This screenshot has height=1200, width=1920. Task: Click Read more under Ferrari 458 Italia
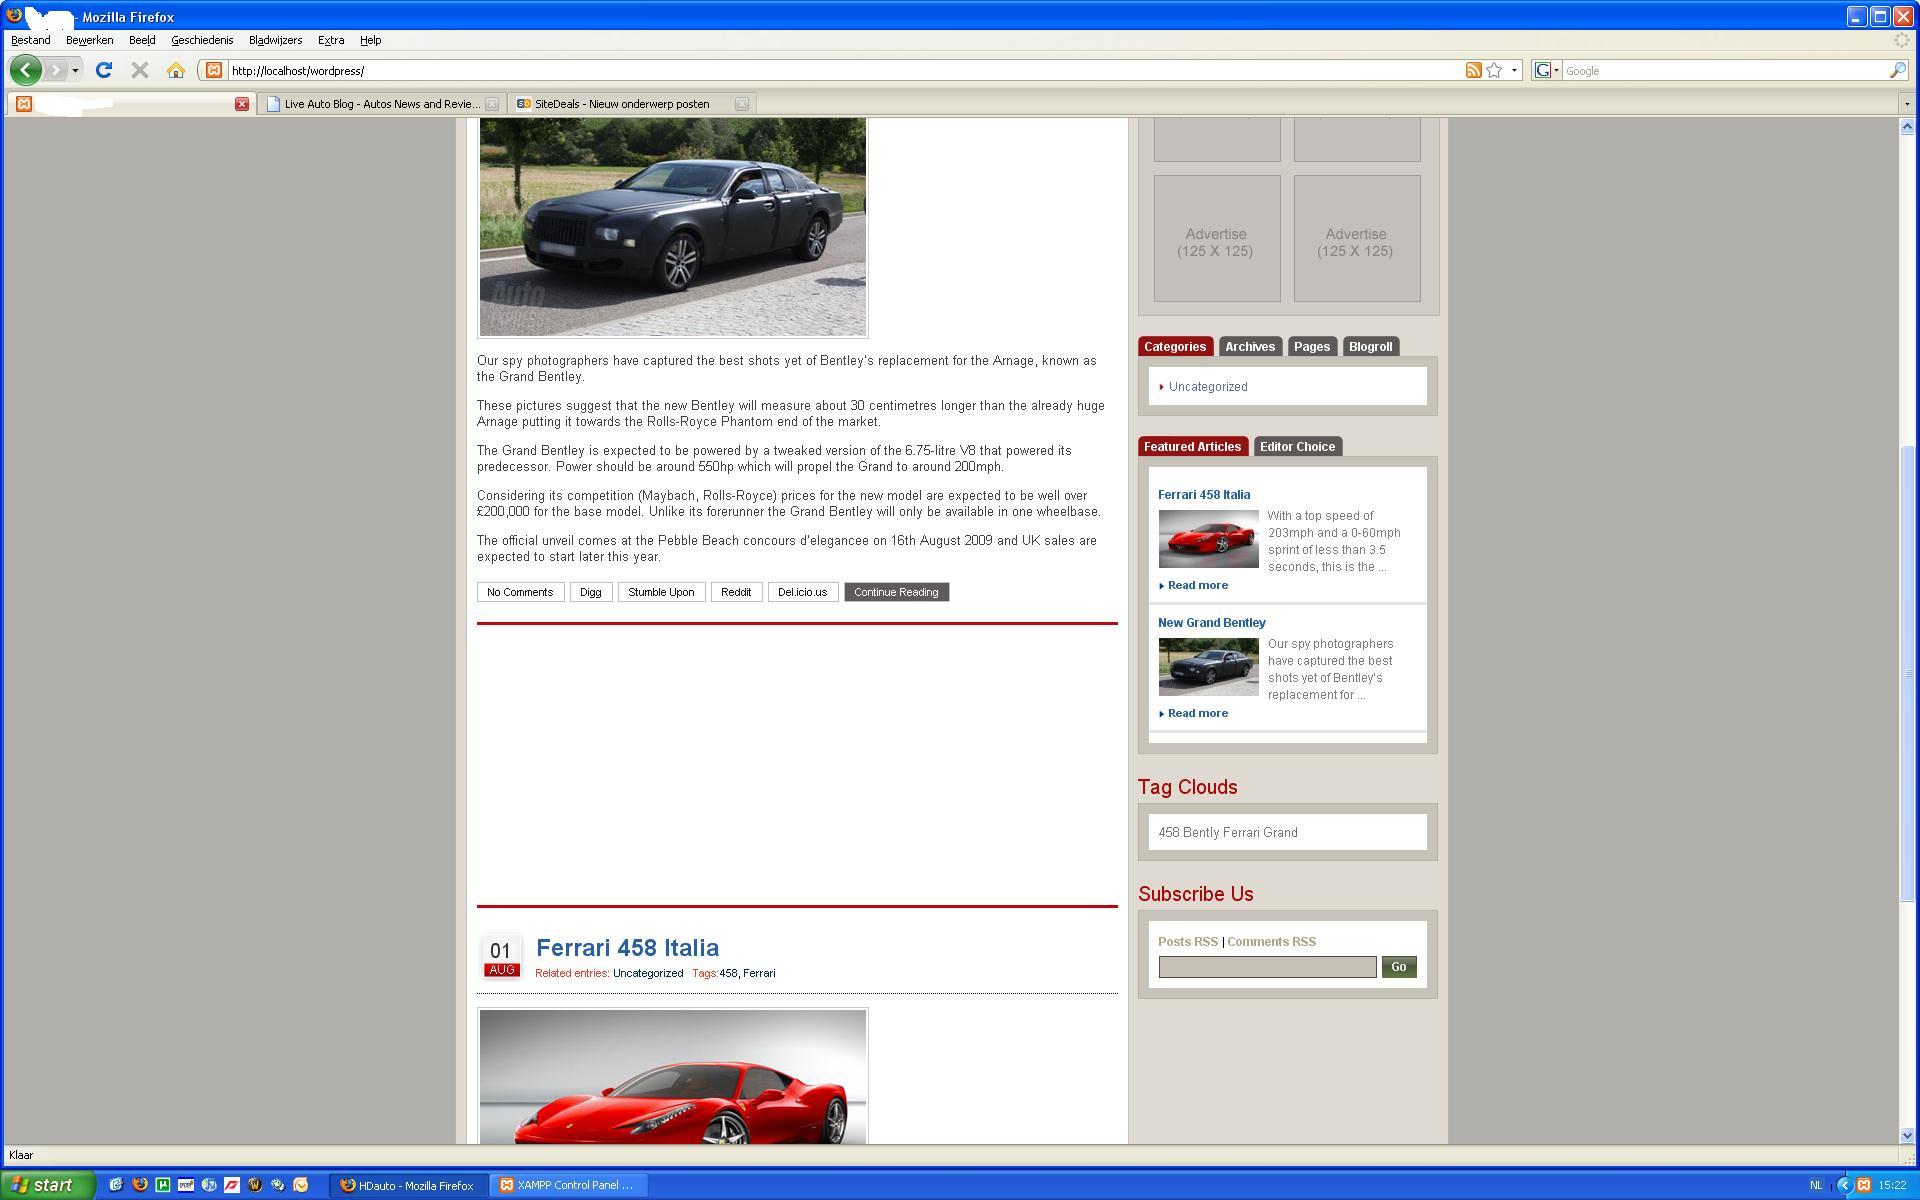coord(1197,585)
